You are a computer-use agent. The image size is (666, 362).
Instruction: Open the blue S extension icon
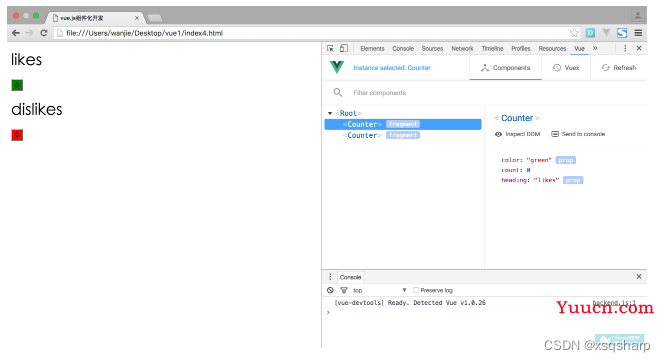point(622,33)
